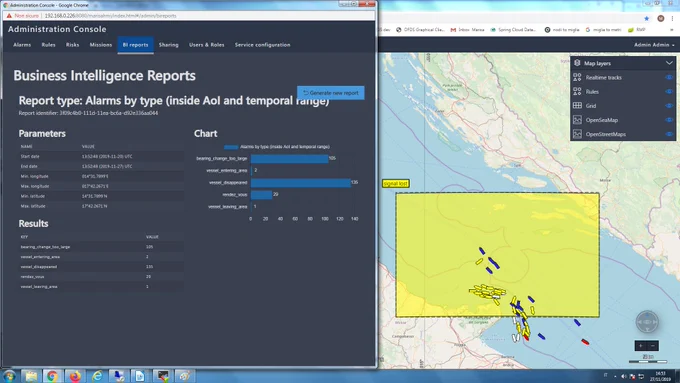Image resolution: width=680 pixels, height=383 pixels.
Task: Collapse the Map layers panel chevron
Action: [x=669, y=63]
